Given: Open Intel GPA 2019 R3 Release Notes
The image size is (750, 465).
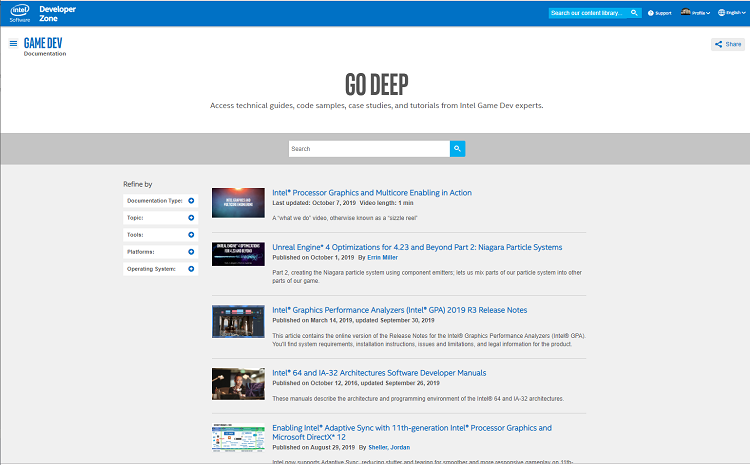Looking at the screenshot, I should pyautogui.click(x=399, y=310).
